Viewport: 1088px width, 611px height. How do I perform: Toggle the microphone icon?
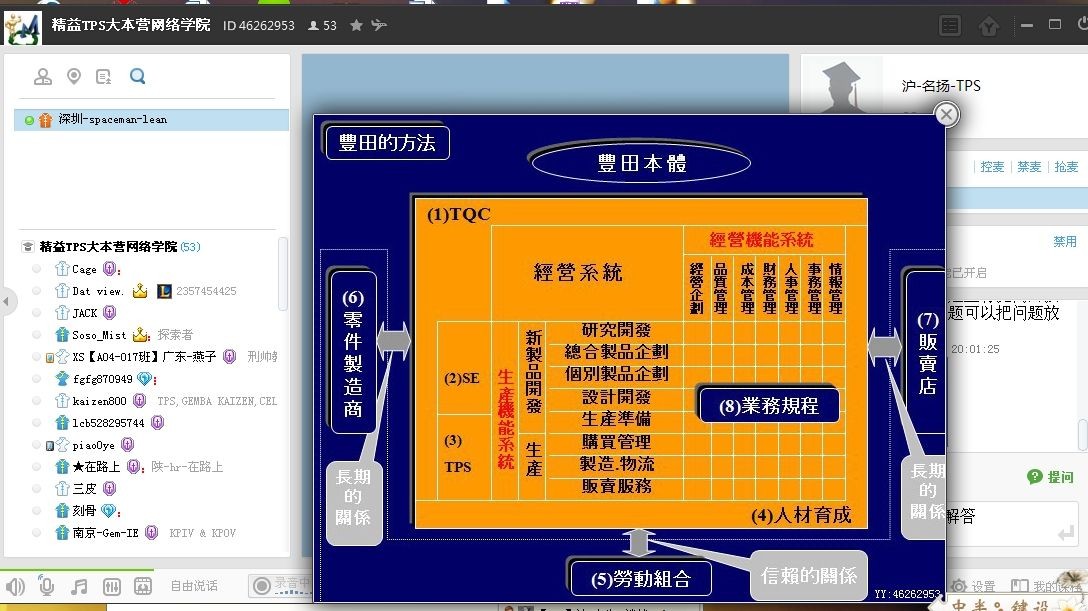pyautogui.click(x=46, y=586)
